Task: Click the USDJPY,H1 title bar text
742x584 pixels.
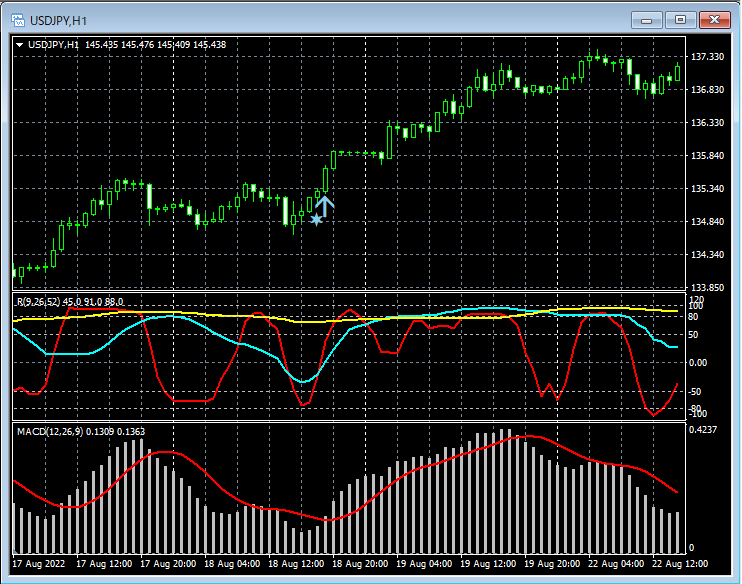Action: pyautogui.click(x=57, y=19)
